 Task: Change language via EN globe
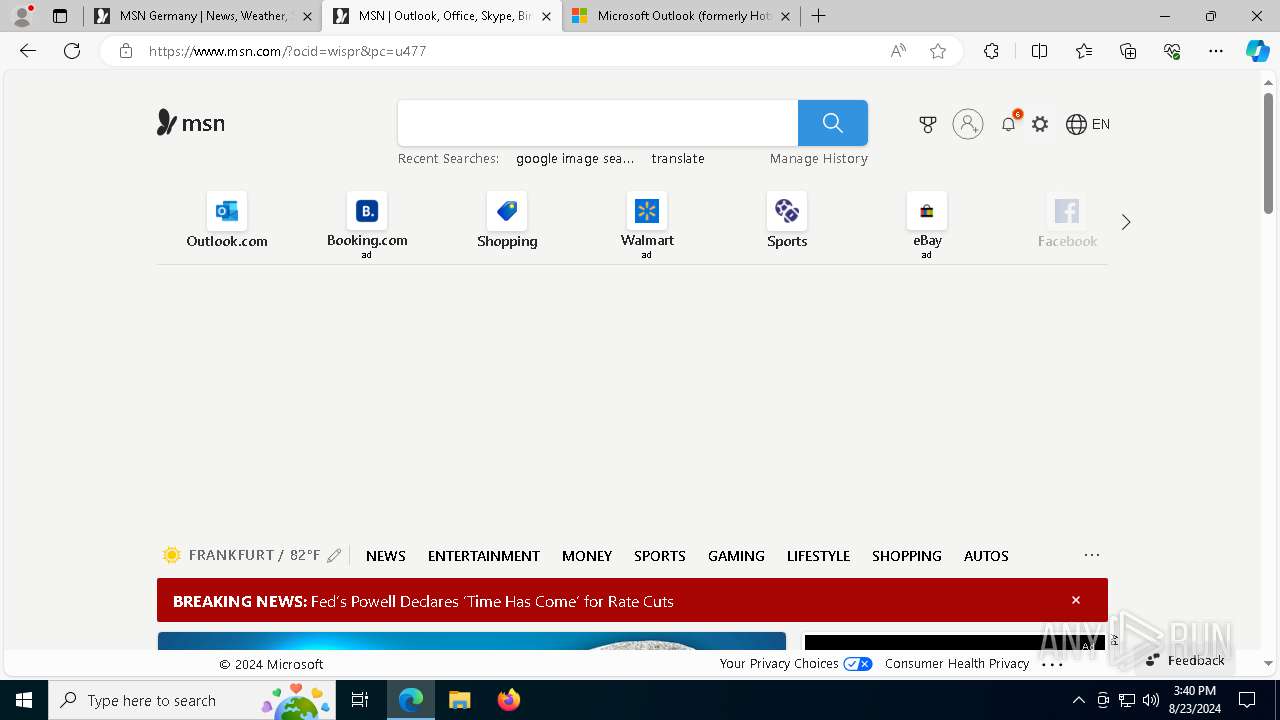[1088, 124]
